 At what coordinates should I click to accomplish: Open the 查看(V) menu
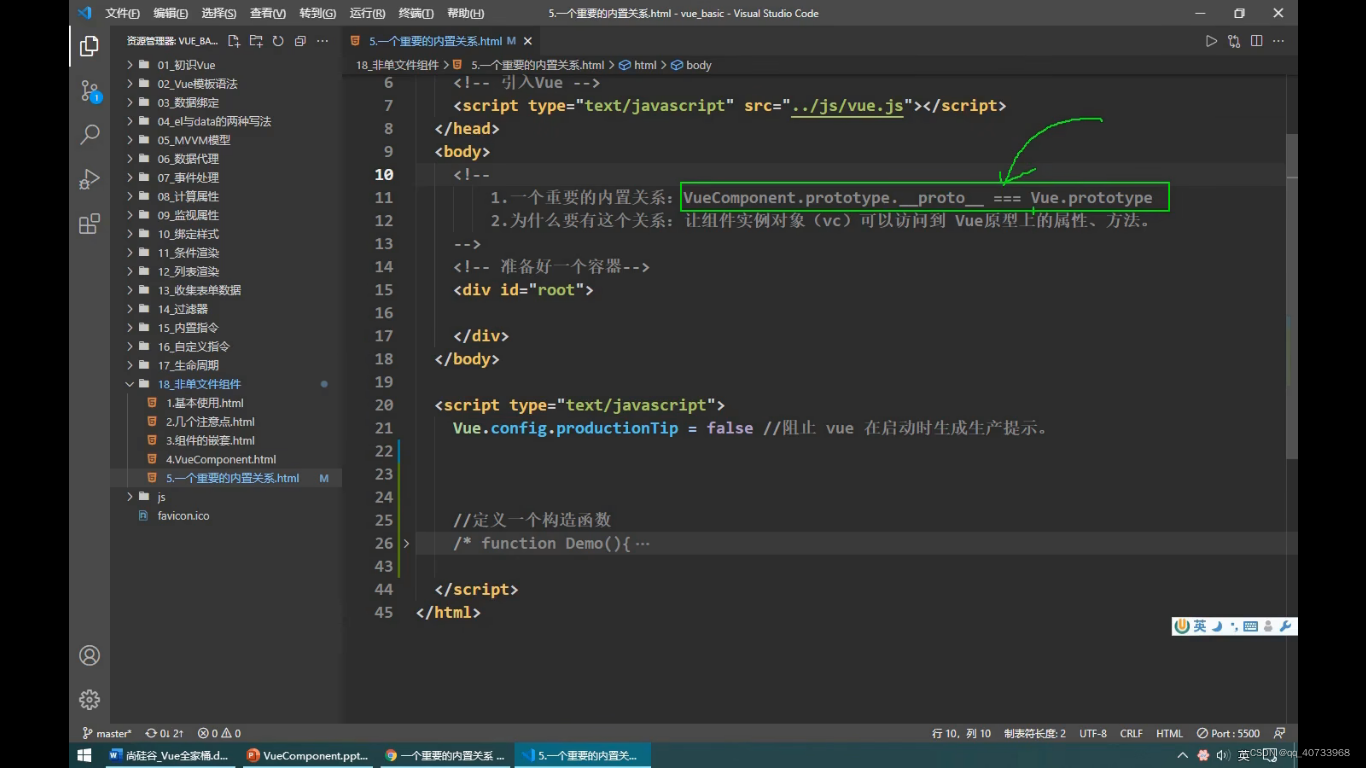click(x=267, y=13)
